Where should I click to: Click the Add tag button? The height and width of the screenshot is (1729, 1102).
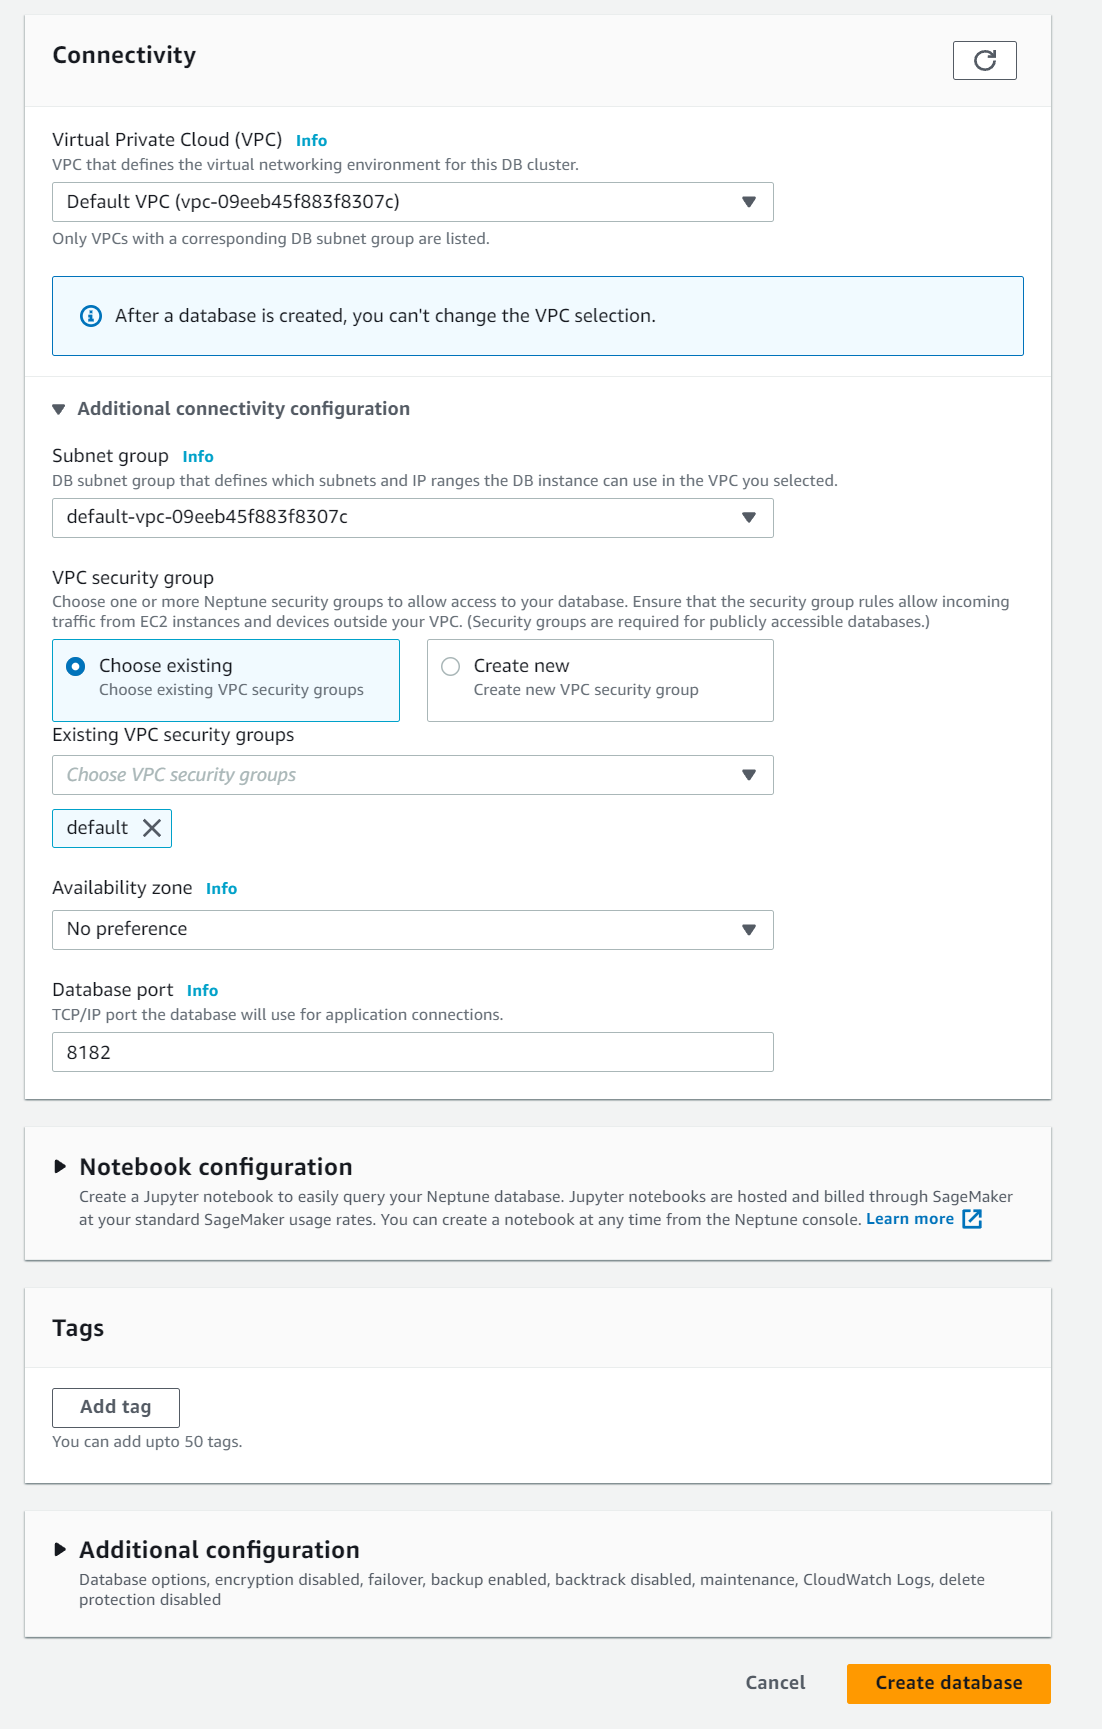pyautogui.click(x=116, y=1407)
